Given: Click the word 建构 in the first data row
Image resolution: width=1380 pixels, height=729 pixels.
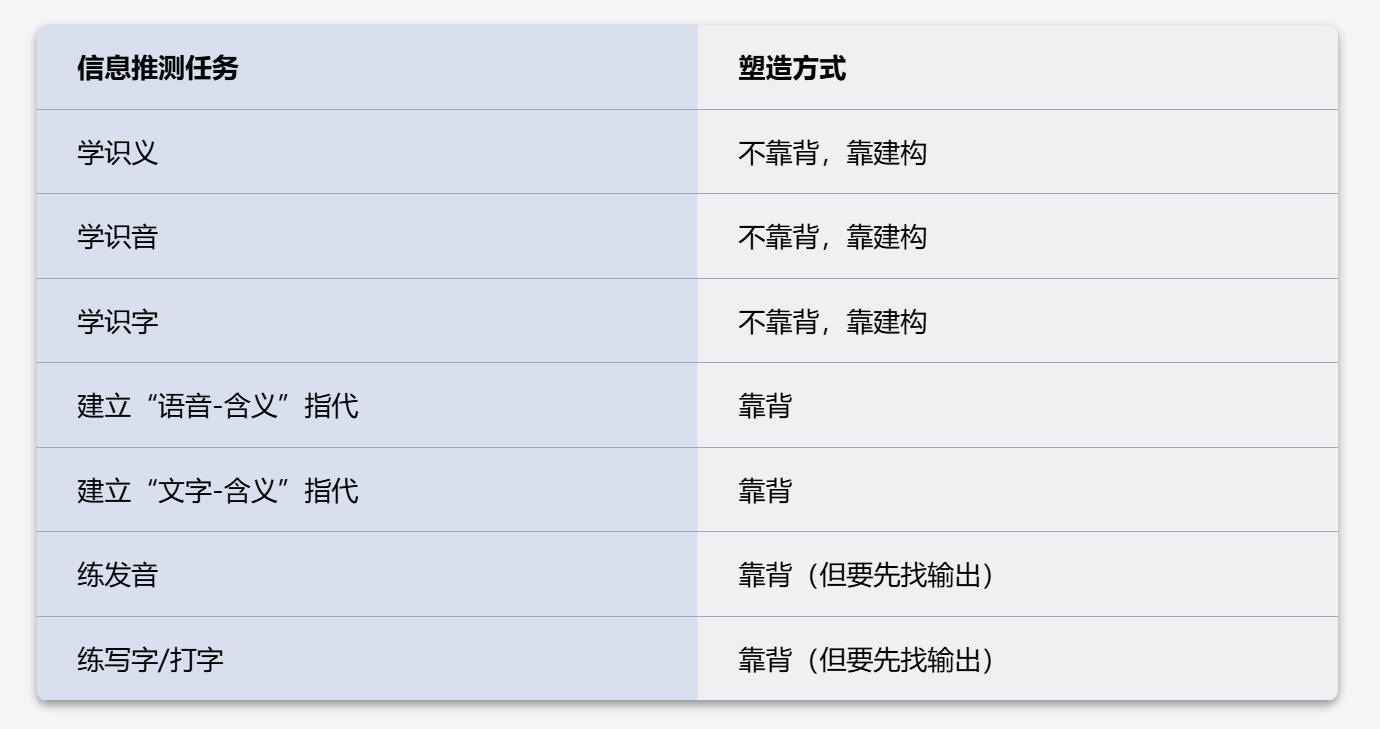Looking at the screenshot, I should [900, 153].
